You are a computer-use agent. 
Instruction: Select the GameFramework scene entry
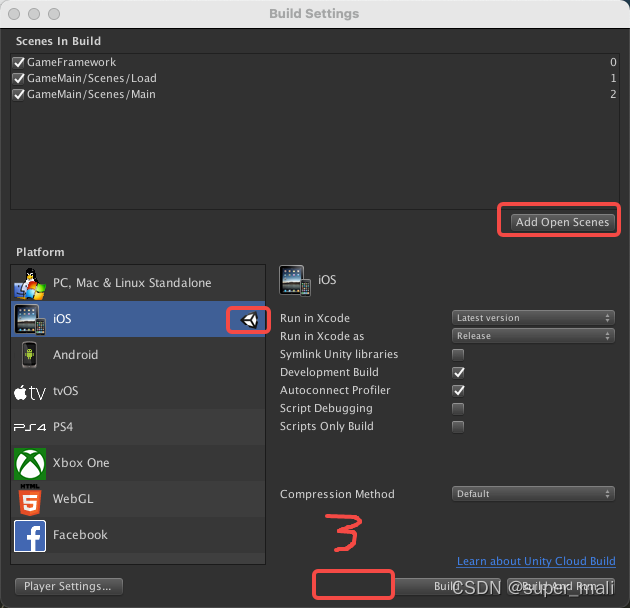(x=315, y=62)
